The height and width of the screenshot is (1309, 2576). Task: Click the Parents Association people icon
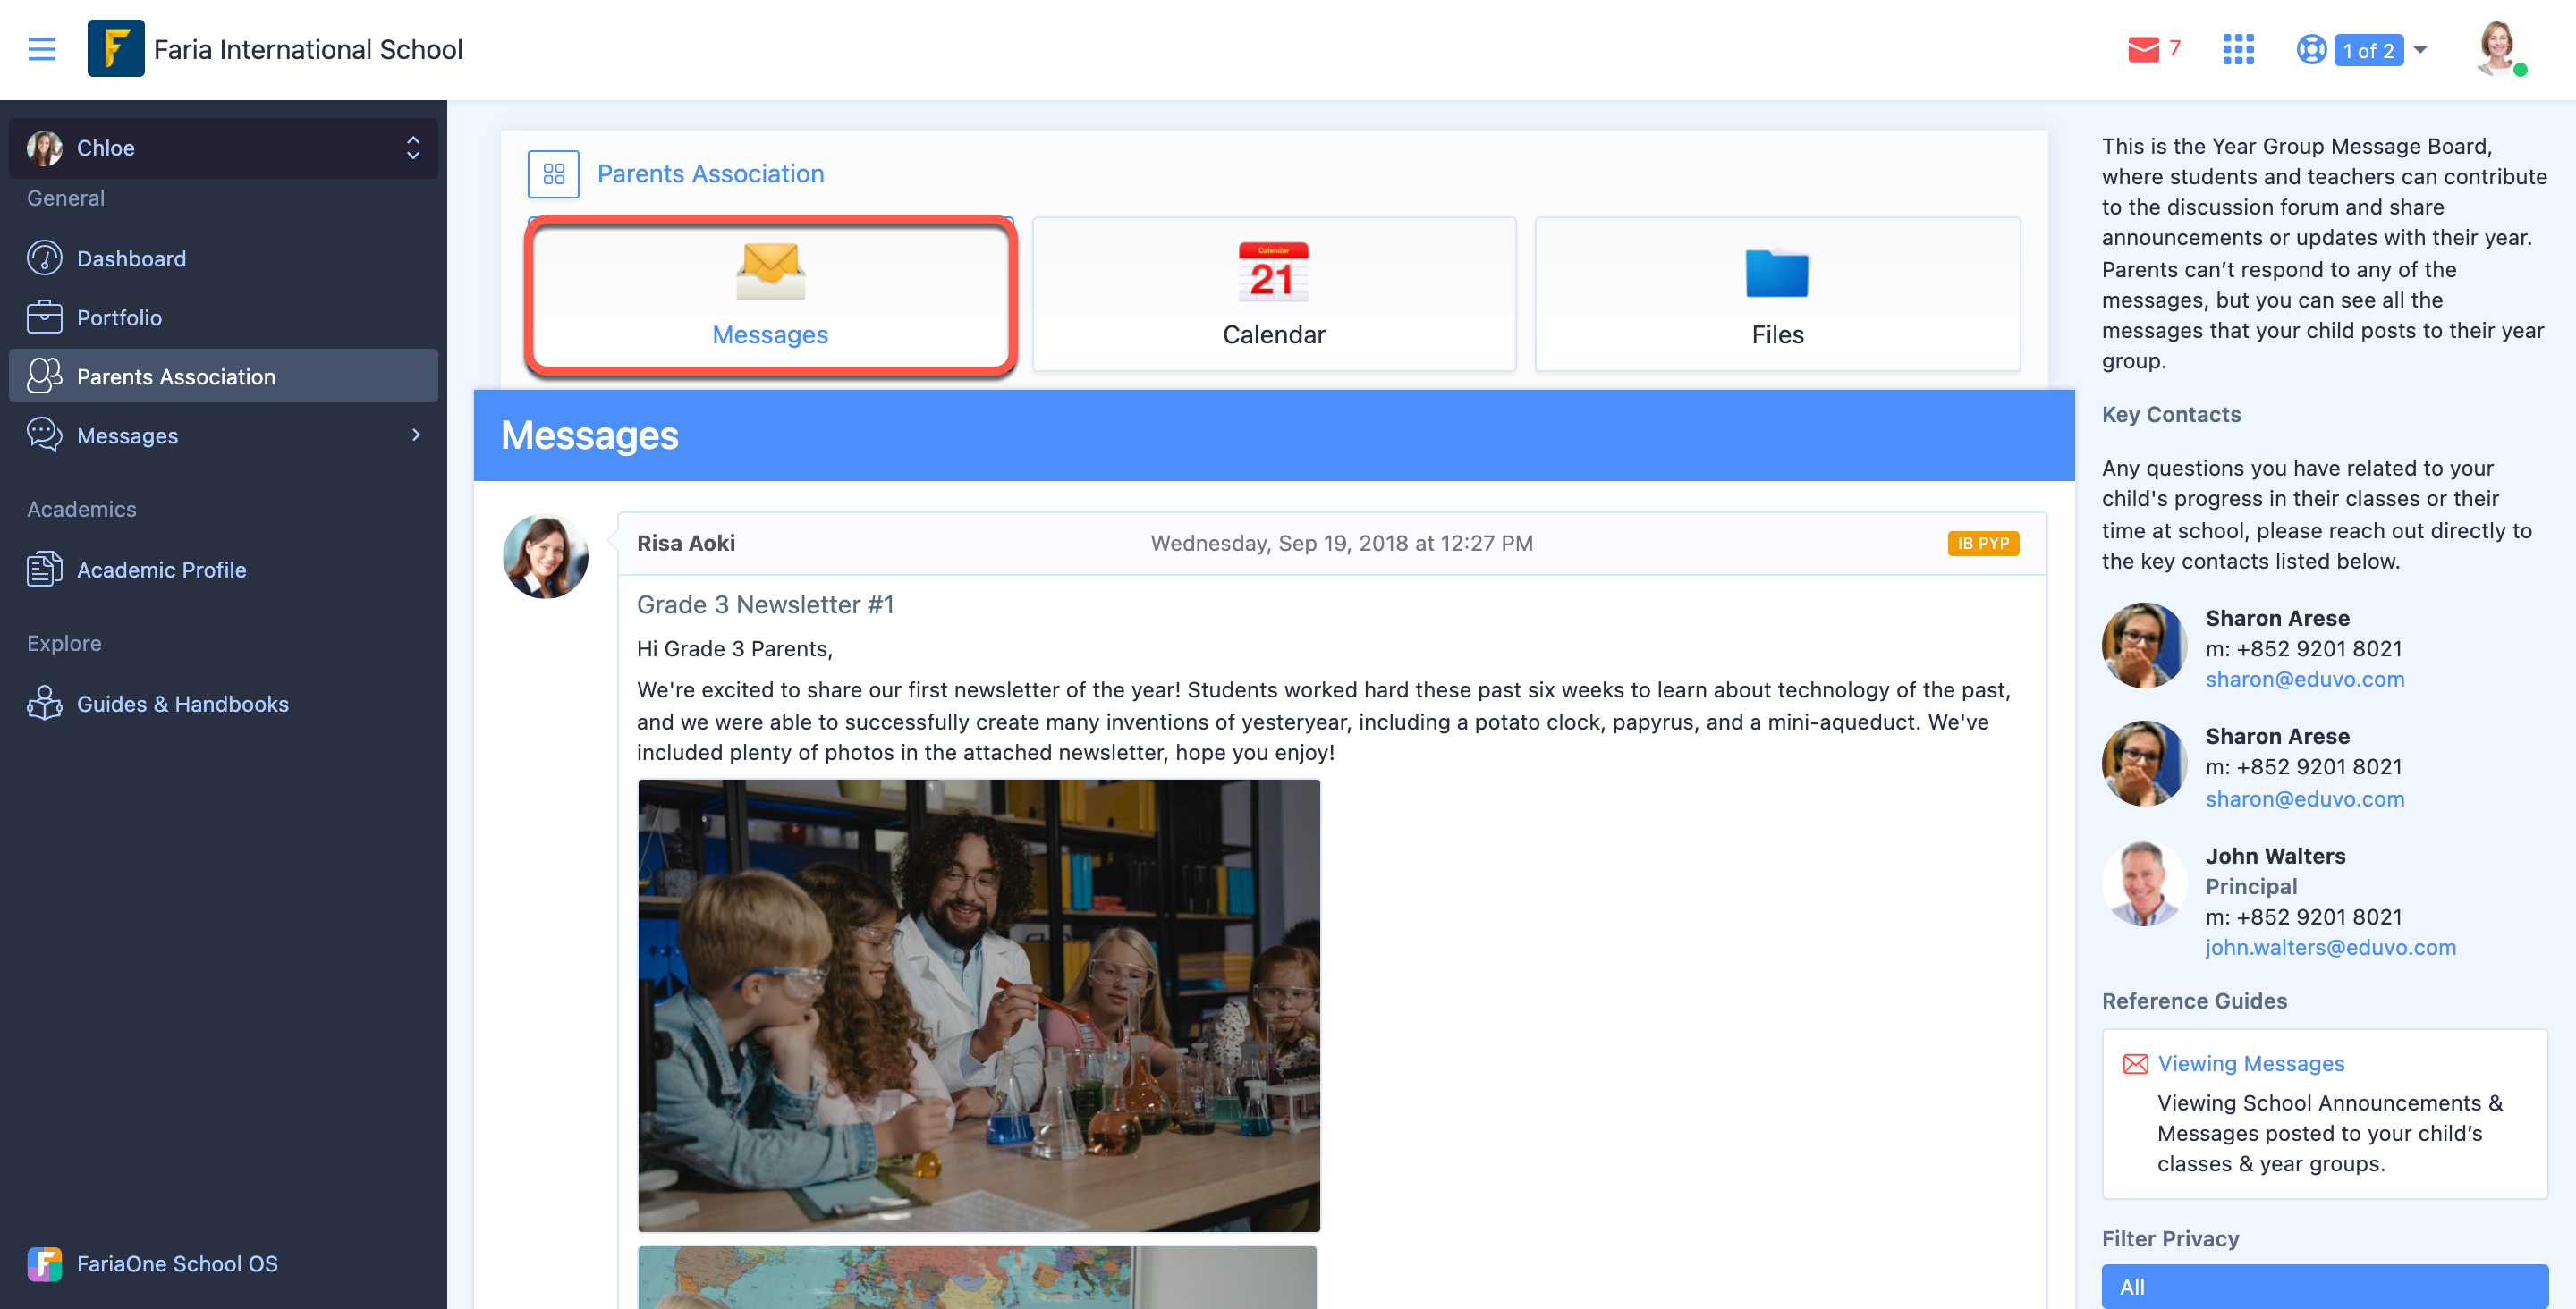[x=44, y=376]
